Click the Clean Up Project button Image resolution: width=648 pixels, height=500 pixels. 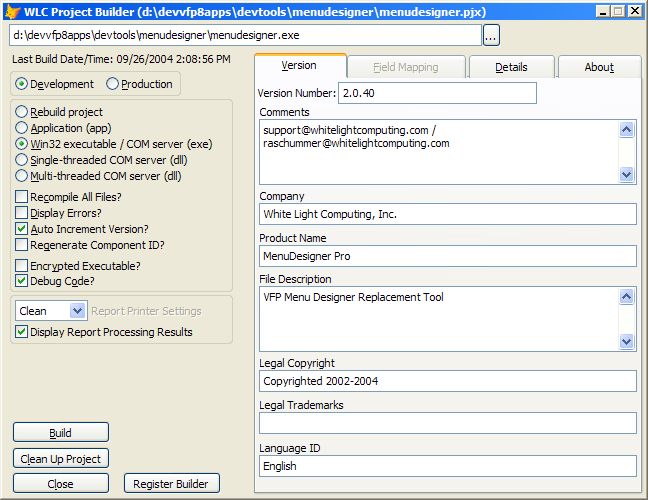click(x=61, y=459)
